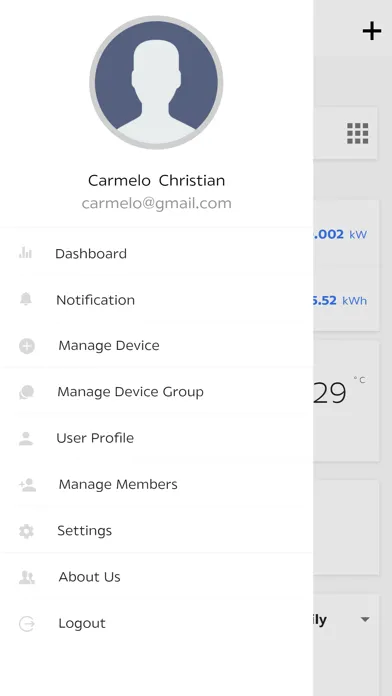Screen dimensions: 392x696
Task: Open the About Us page
Action: (x=157, y=577)
